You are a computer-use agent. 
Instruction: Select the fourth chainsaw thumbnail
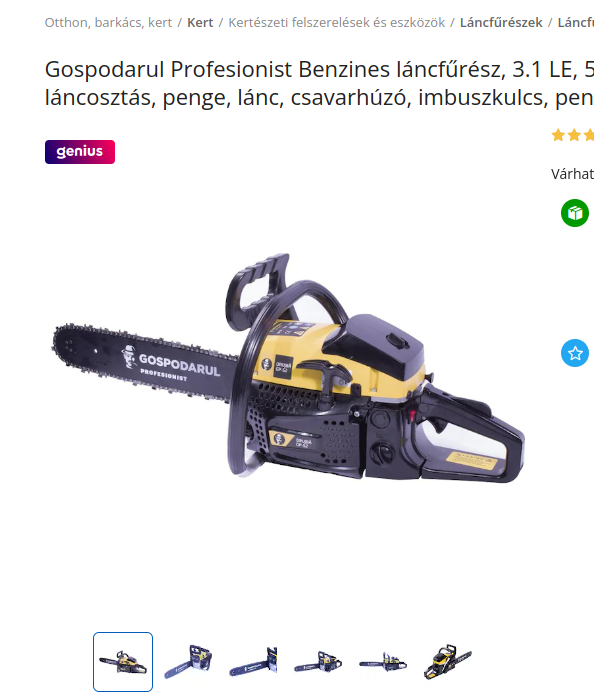click(318, 662)
